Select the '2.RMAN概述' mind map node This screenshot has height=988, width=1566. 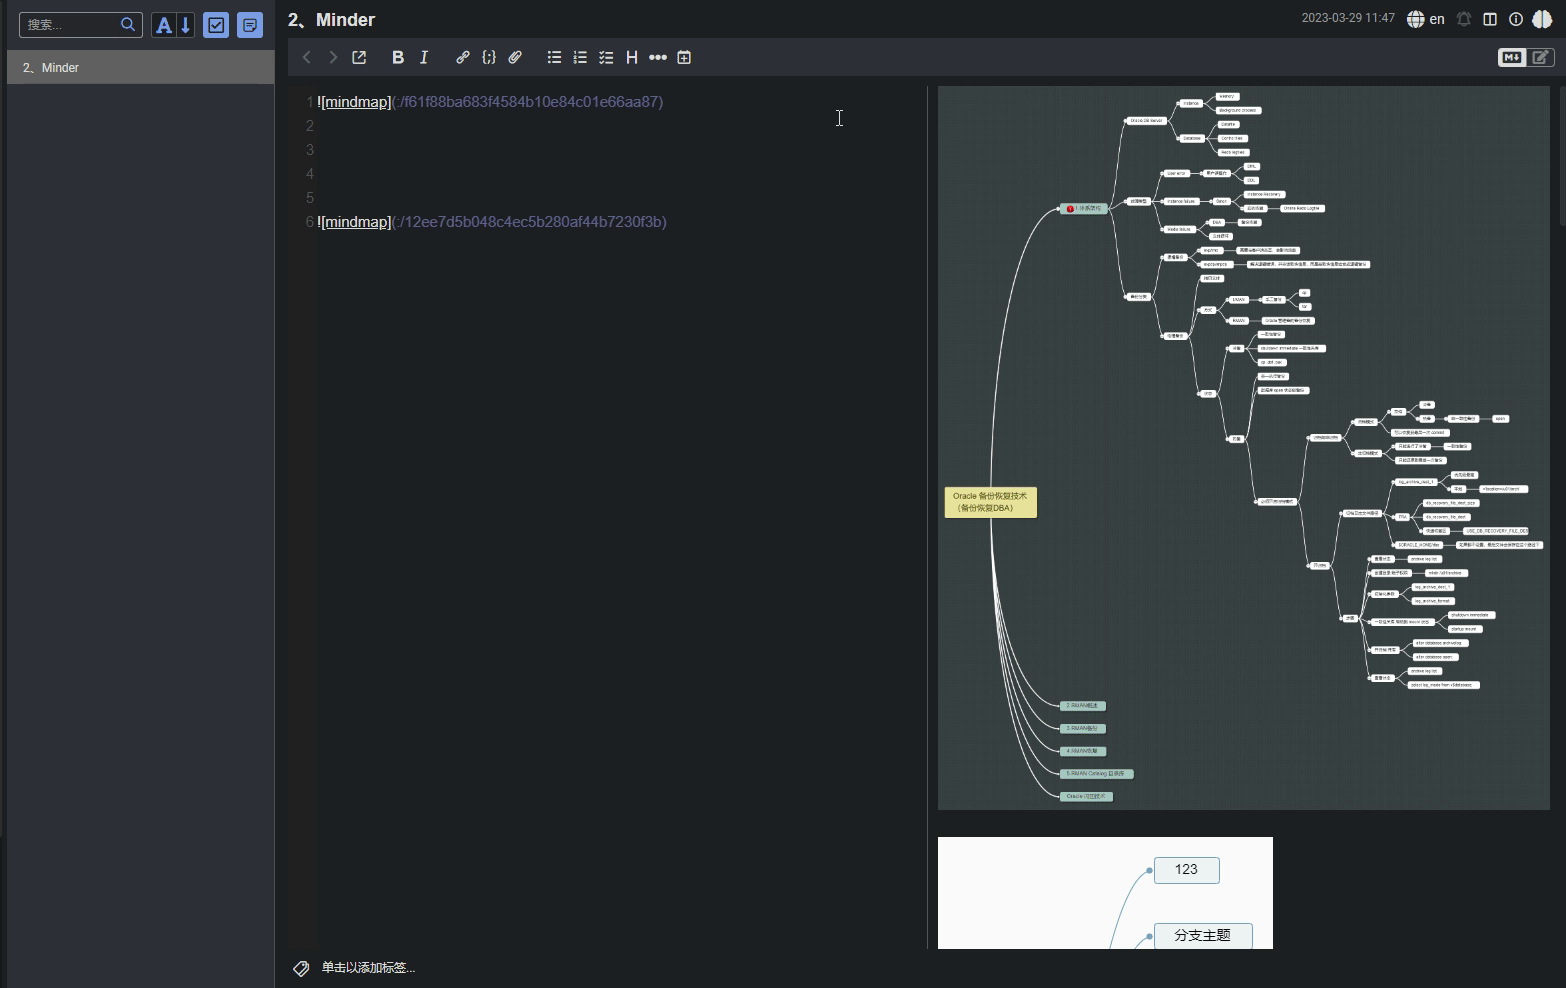coord(1083,706)
